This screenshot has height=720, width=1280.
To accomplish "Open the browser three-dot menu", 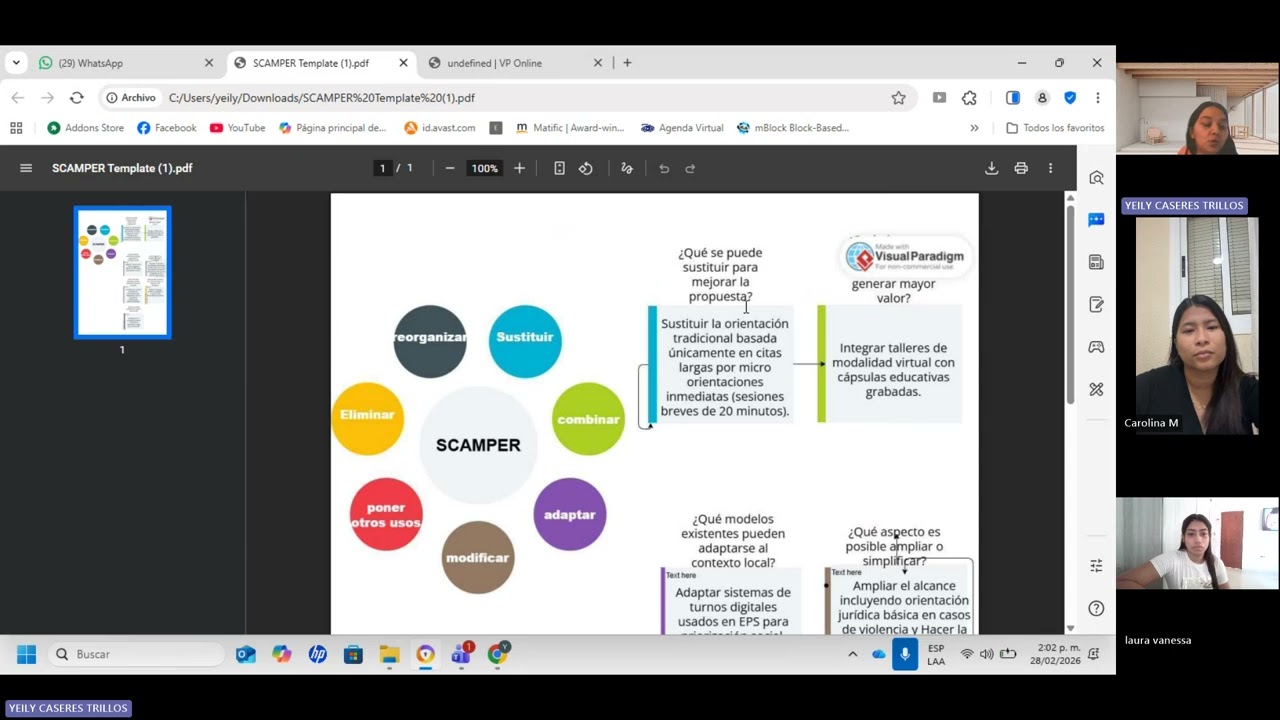I will click(1097, 98).
